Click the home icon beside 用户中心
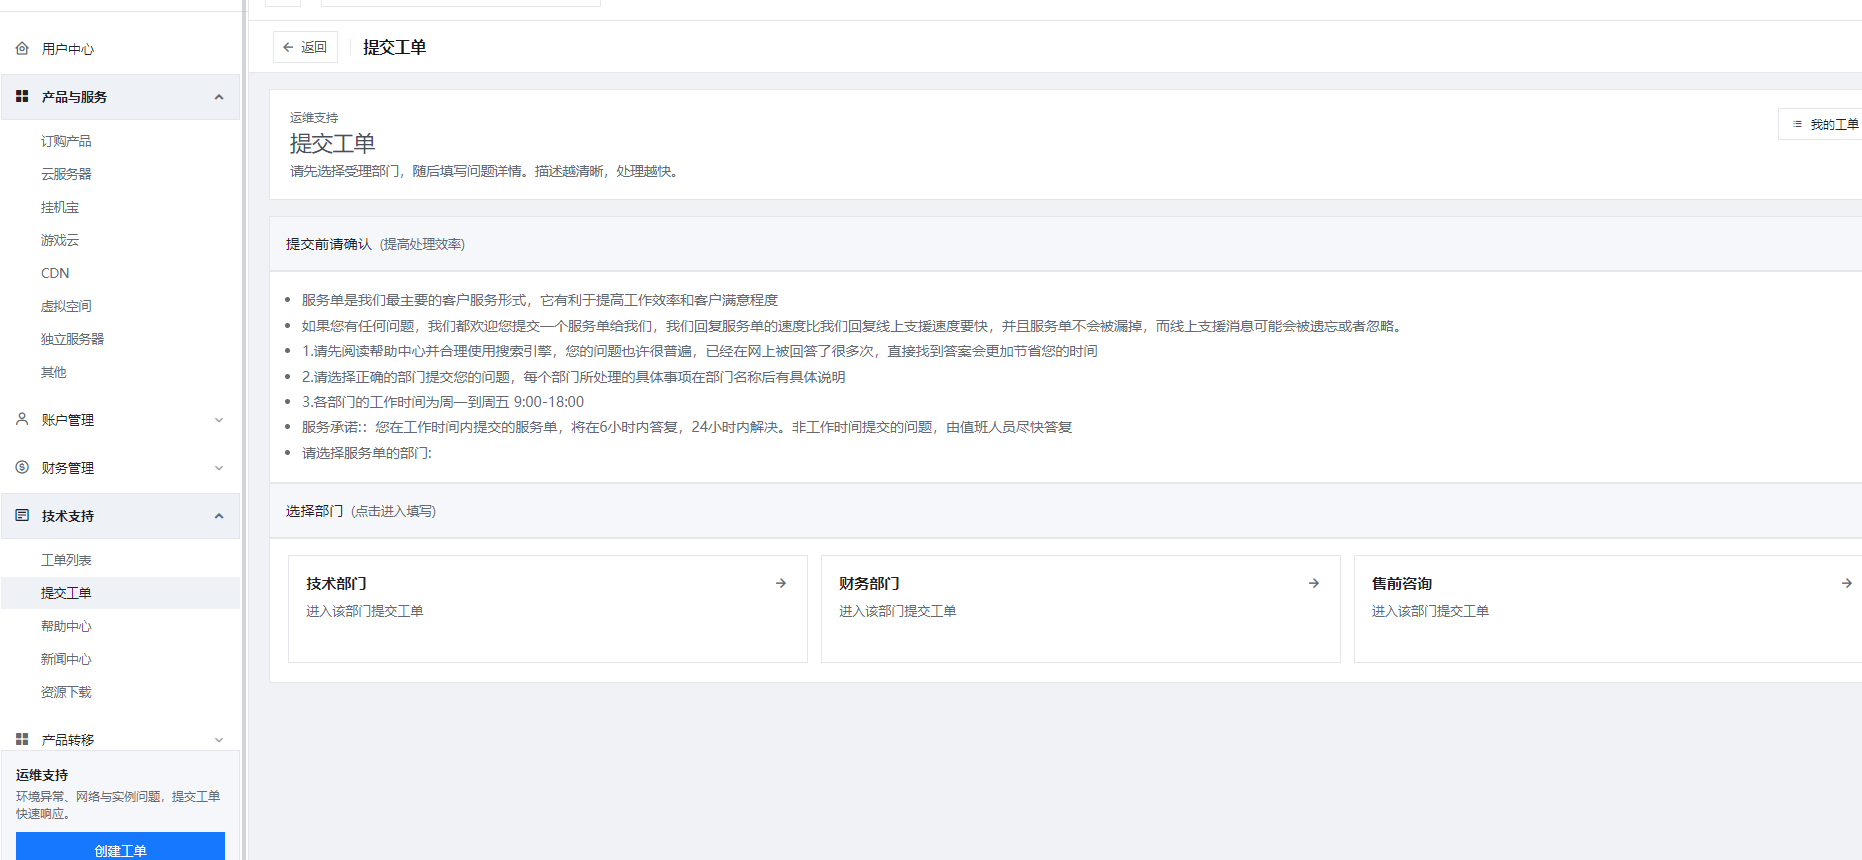The height and width of the screenshot is (860, 1862). pyautogui.click(x=22, y=48)
